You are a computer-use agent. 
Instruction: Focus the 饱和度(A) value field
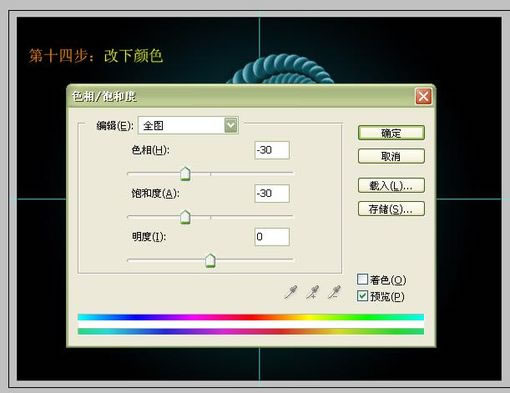pos(272,193)
